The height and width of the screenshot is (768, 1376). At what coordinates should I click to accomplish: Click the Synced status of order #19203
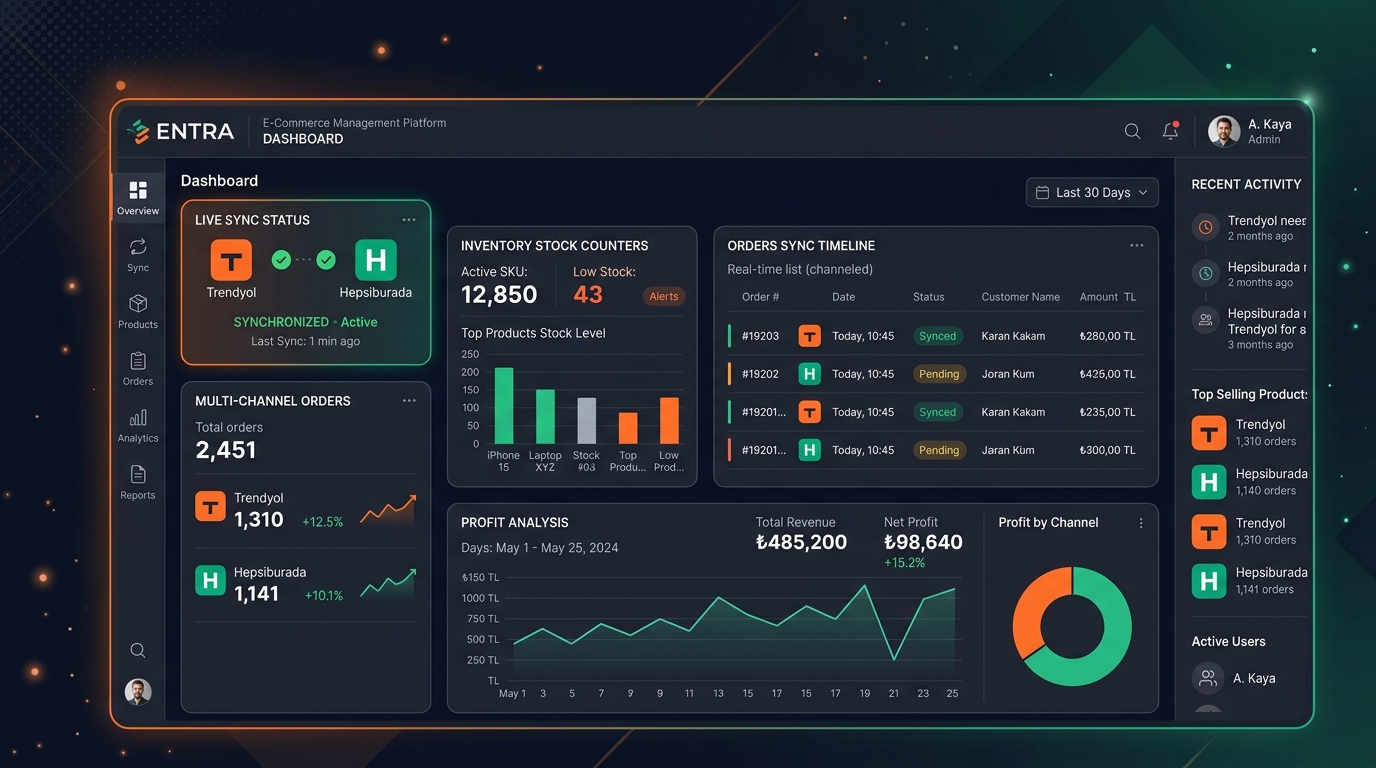coord(938,336)
